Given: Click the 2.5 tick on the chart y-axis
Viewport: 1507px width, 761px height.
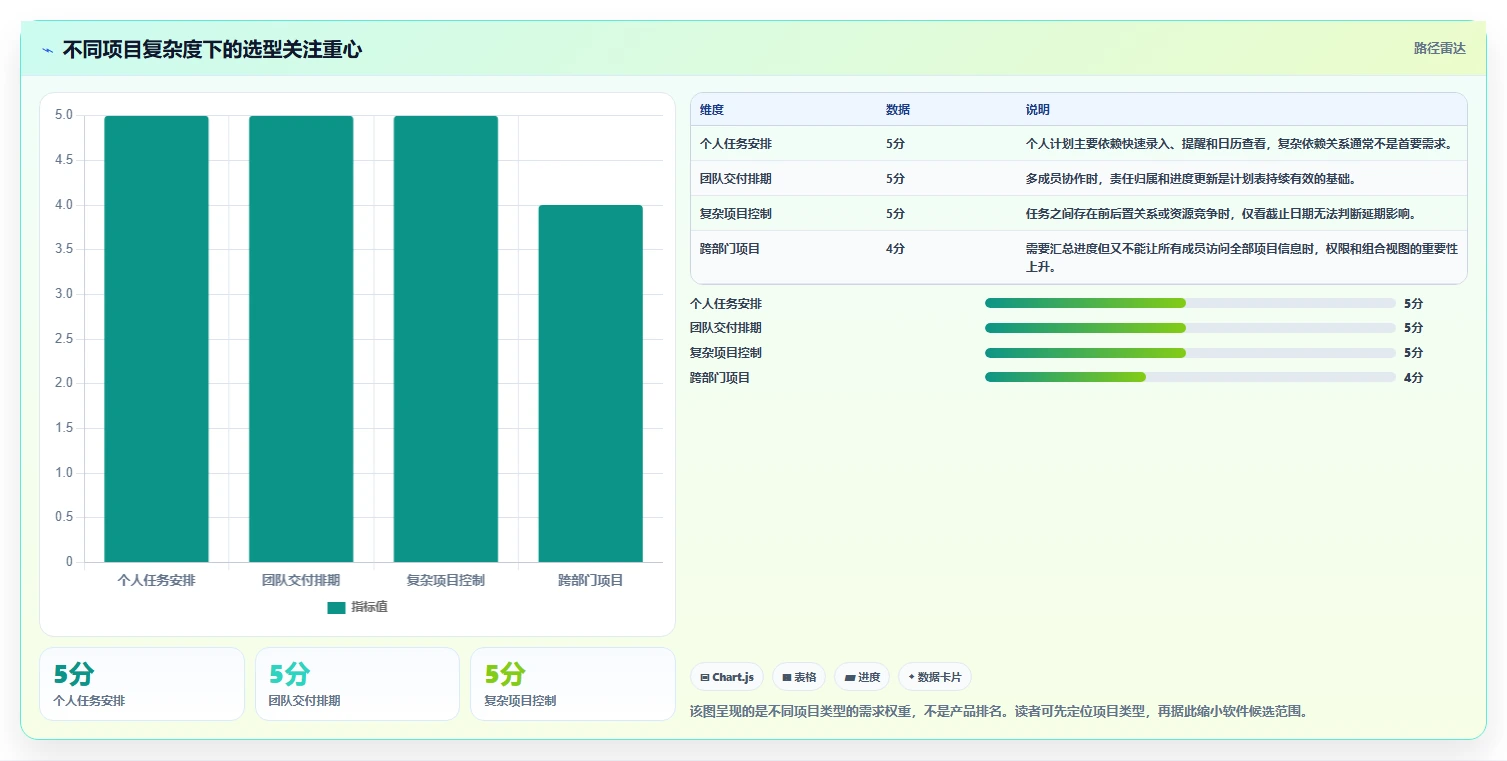Looking at the screenshot, I should (x=63, y=339).
